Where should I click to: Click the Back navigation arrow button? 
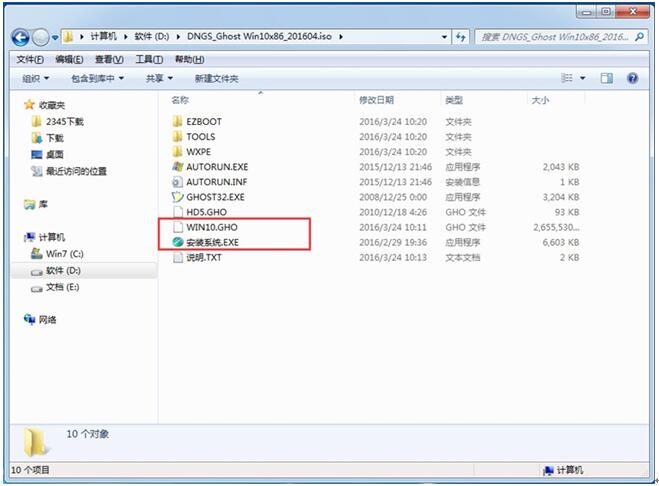pos(21,37)
